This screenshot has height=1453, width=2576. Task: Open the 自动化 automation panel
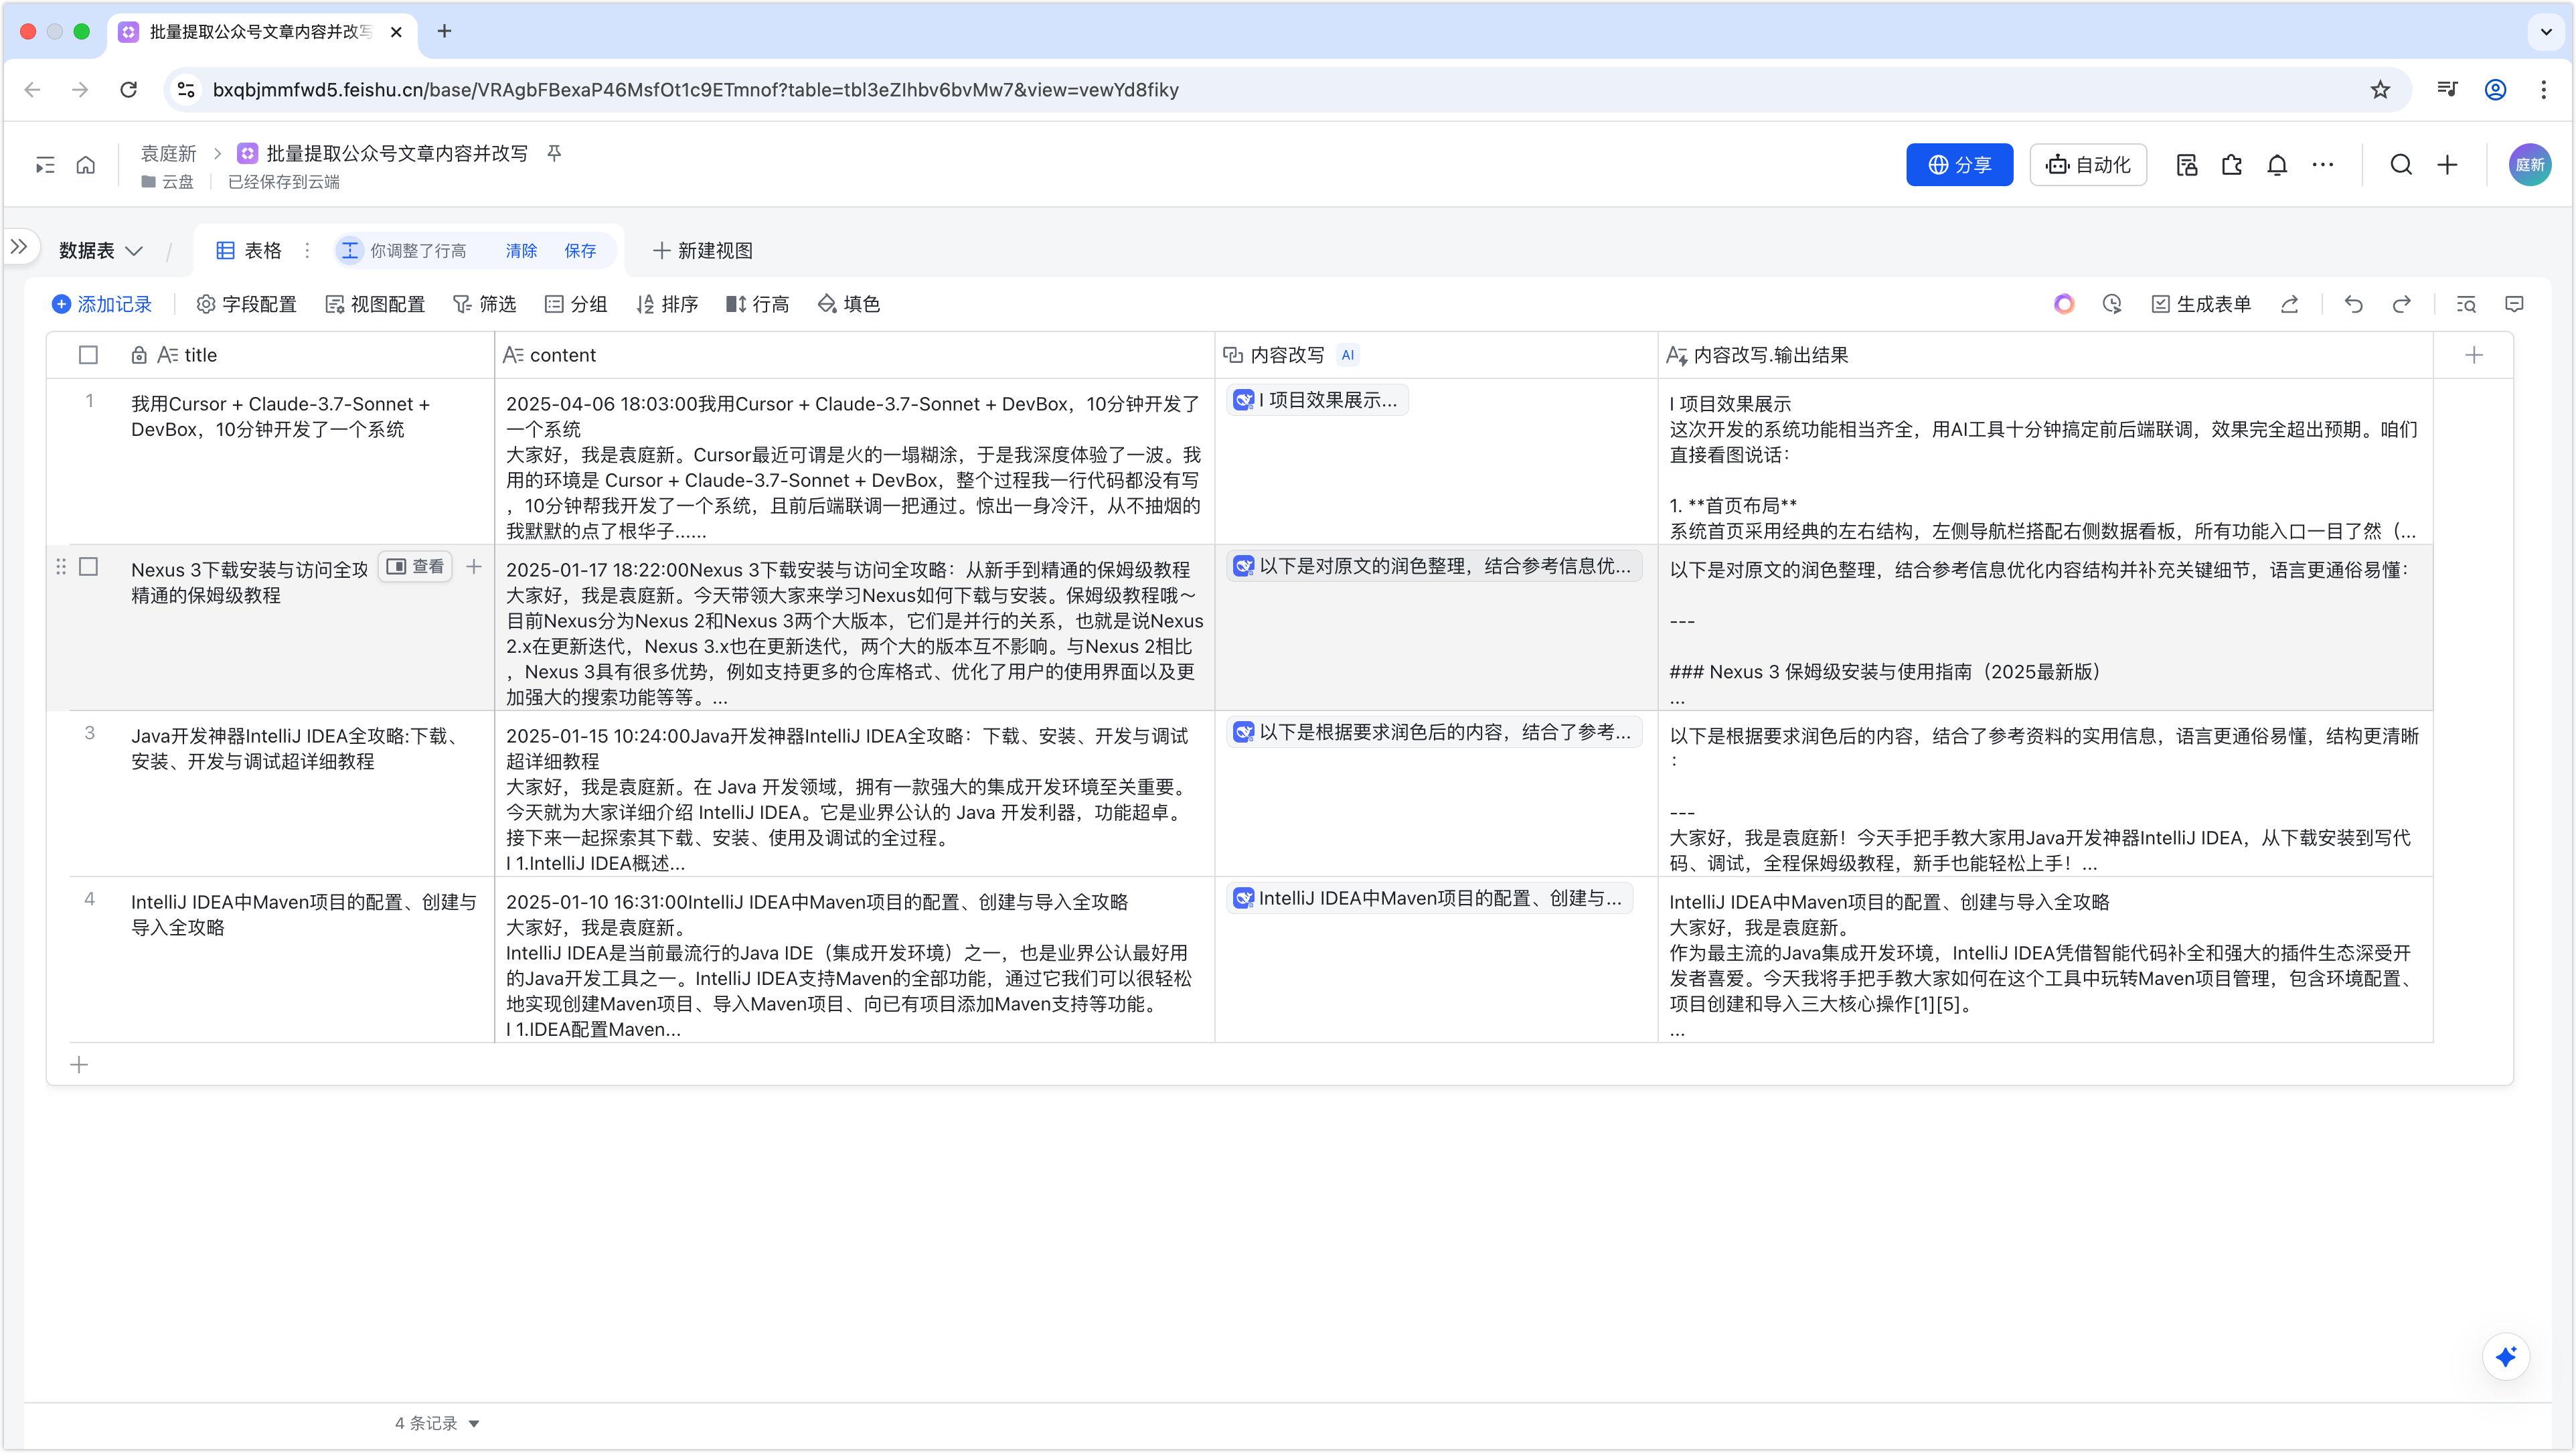[2088, 165]
